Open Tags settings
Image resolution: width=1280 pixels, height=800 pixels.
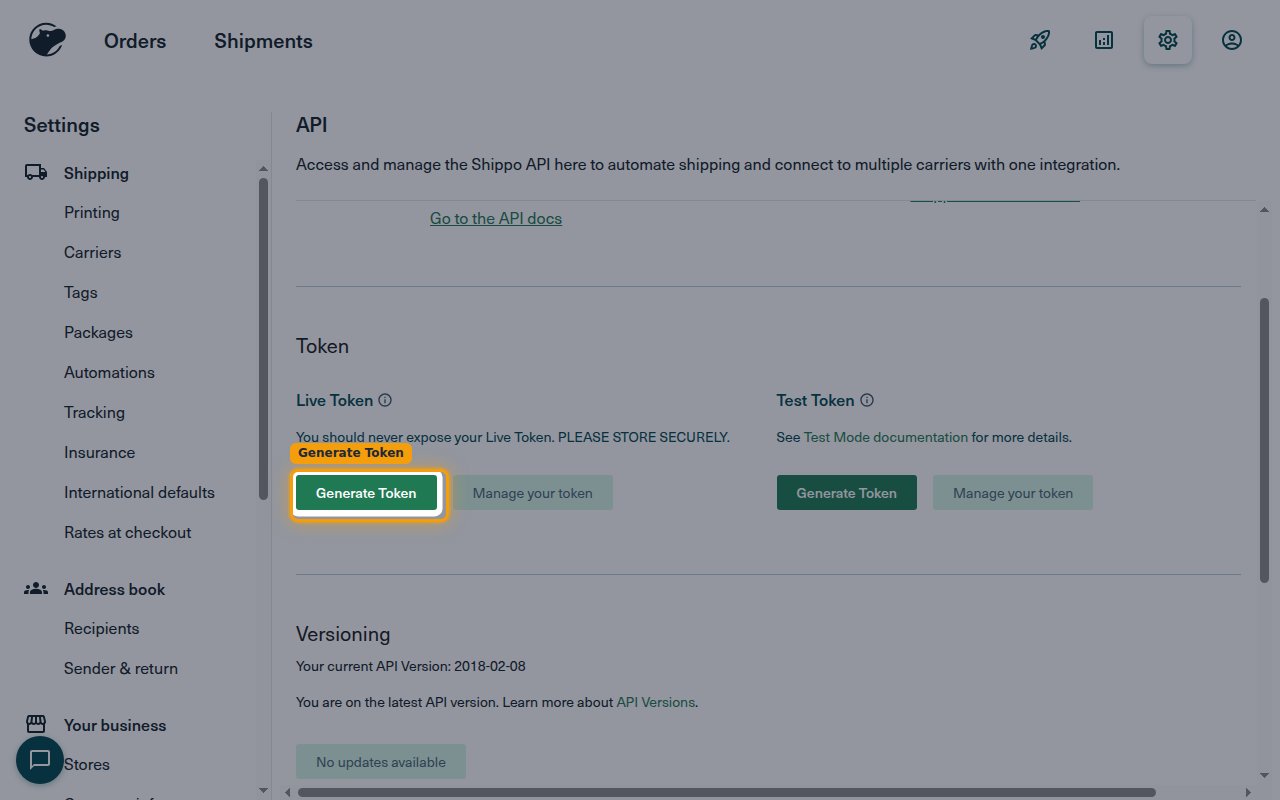[81, 292]
